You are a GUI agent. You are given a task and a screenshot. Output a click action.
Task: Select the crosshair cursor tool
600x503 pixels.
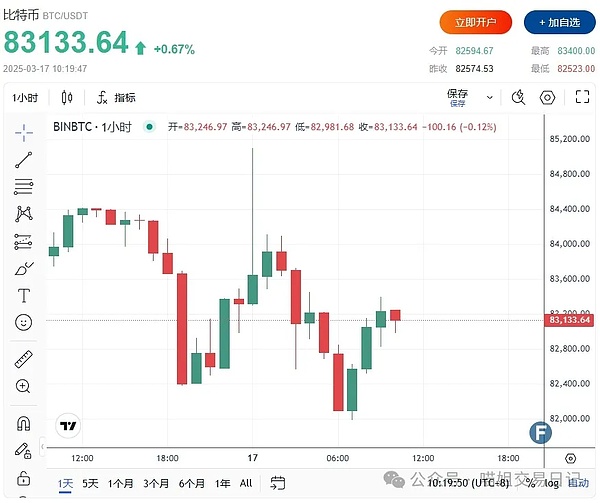(24, 130)
